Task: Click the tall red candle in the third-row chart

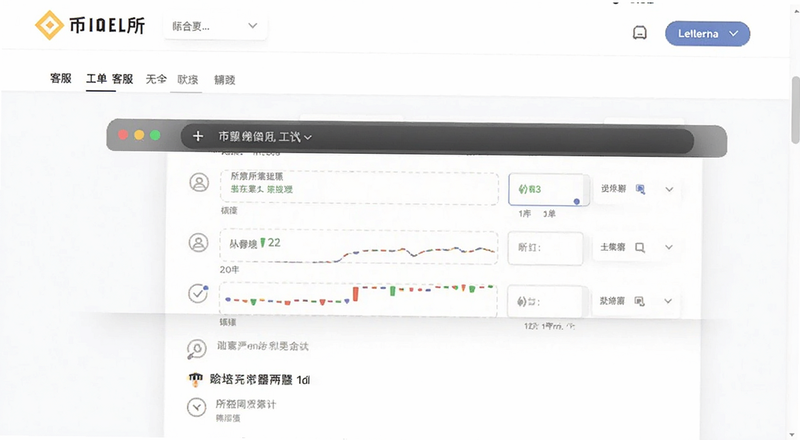Action: [356, 294]
